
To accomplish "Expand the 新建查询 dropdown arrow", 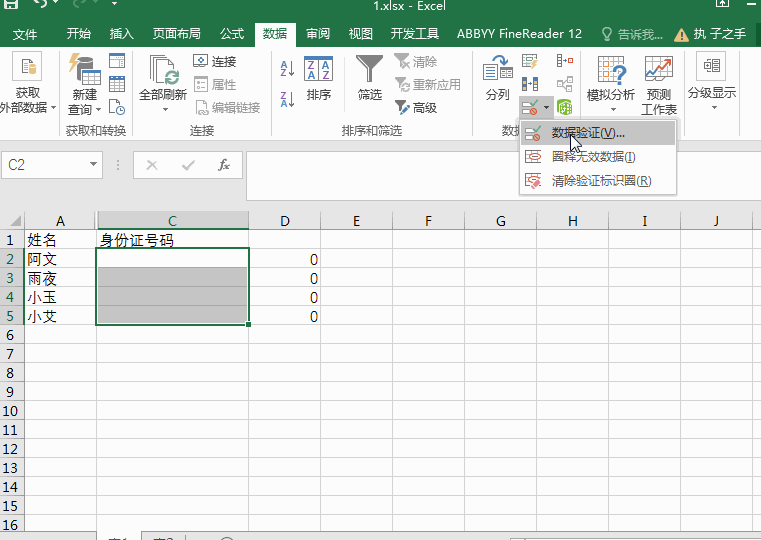I will [x=99, y=110].
